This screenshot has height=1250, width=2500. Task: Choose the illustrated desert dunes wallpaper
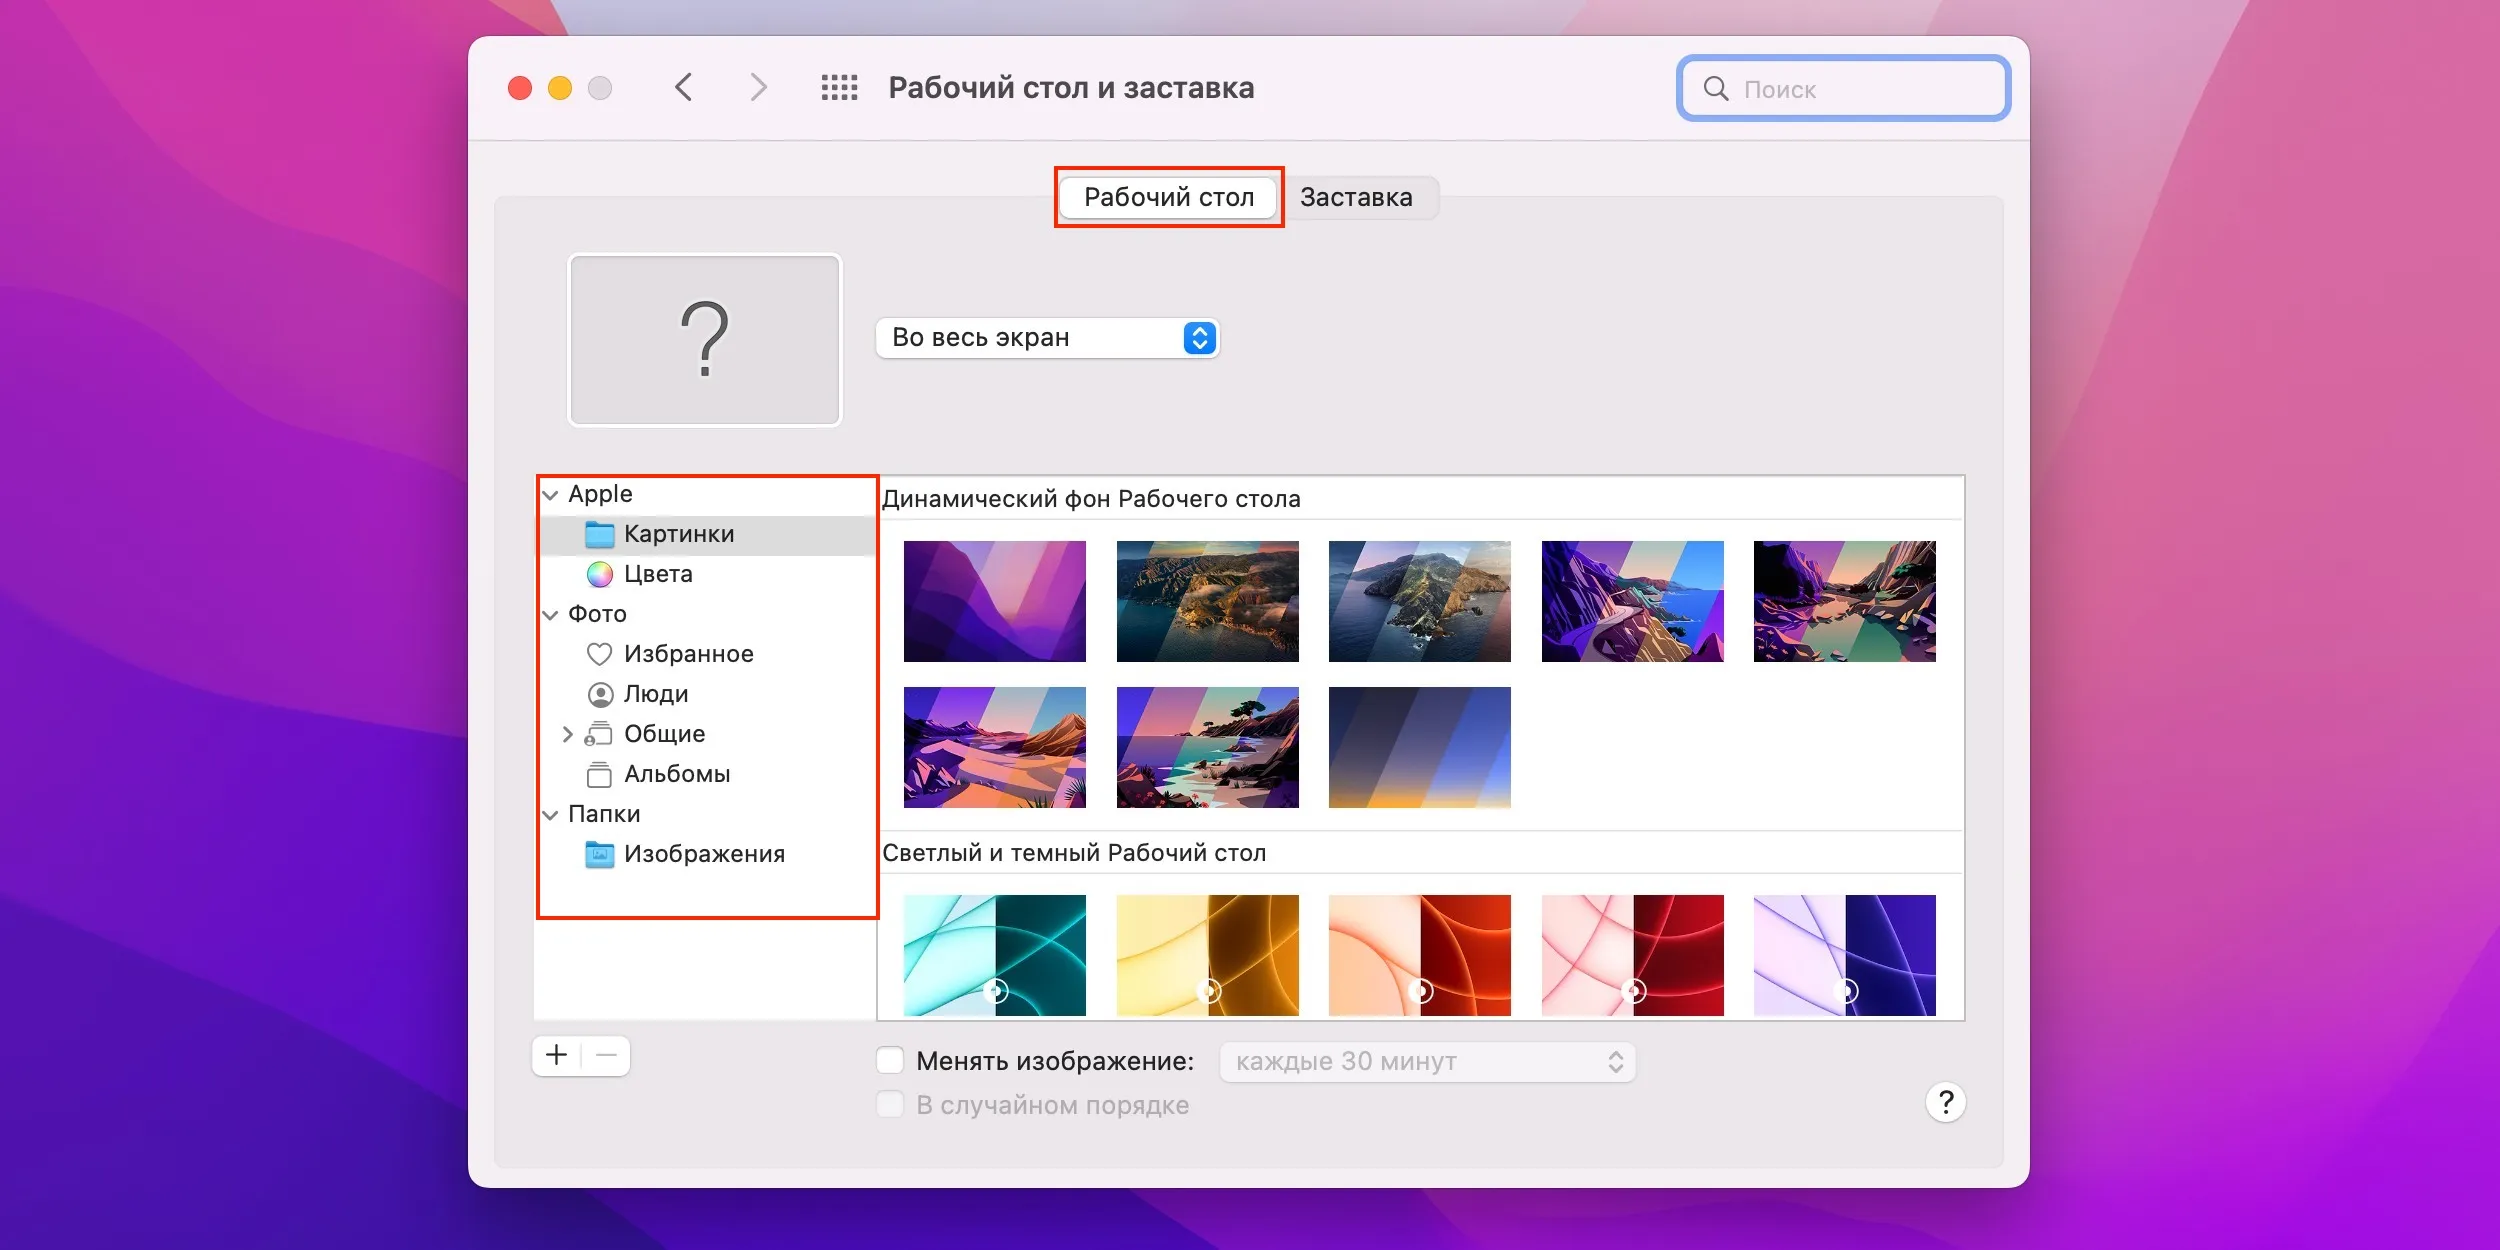click(994, 747)
